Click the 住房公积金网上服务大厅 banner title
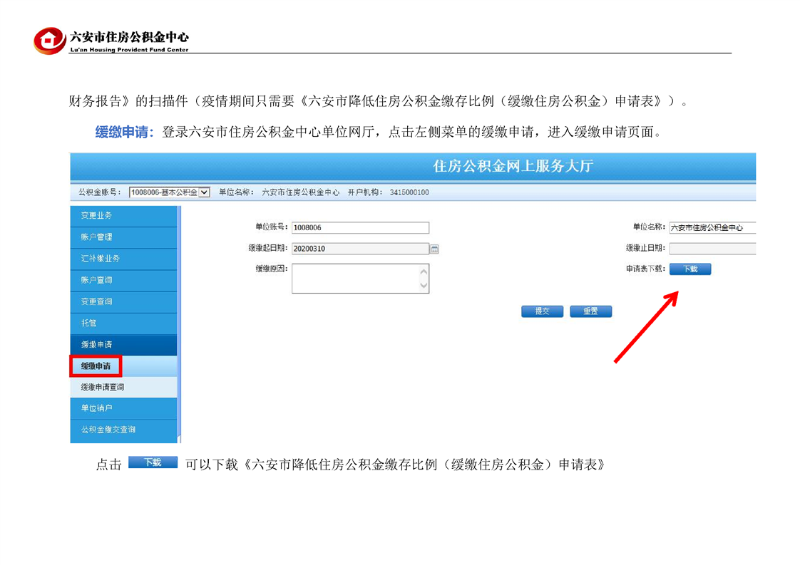Screen dimensions: 800x565 [513, 166]
